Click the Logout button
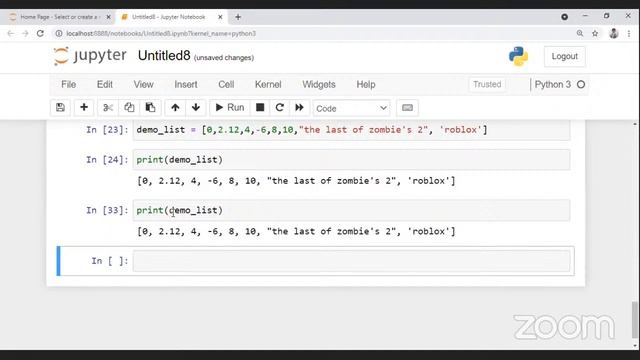 (x=564, y=56)
